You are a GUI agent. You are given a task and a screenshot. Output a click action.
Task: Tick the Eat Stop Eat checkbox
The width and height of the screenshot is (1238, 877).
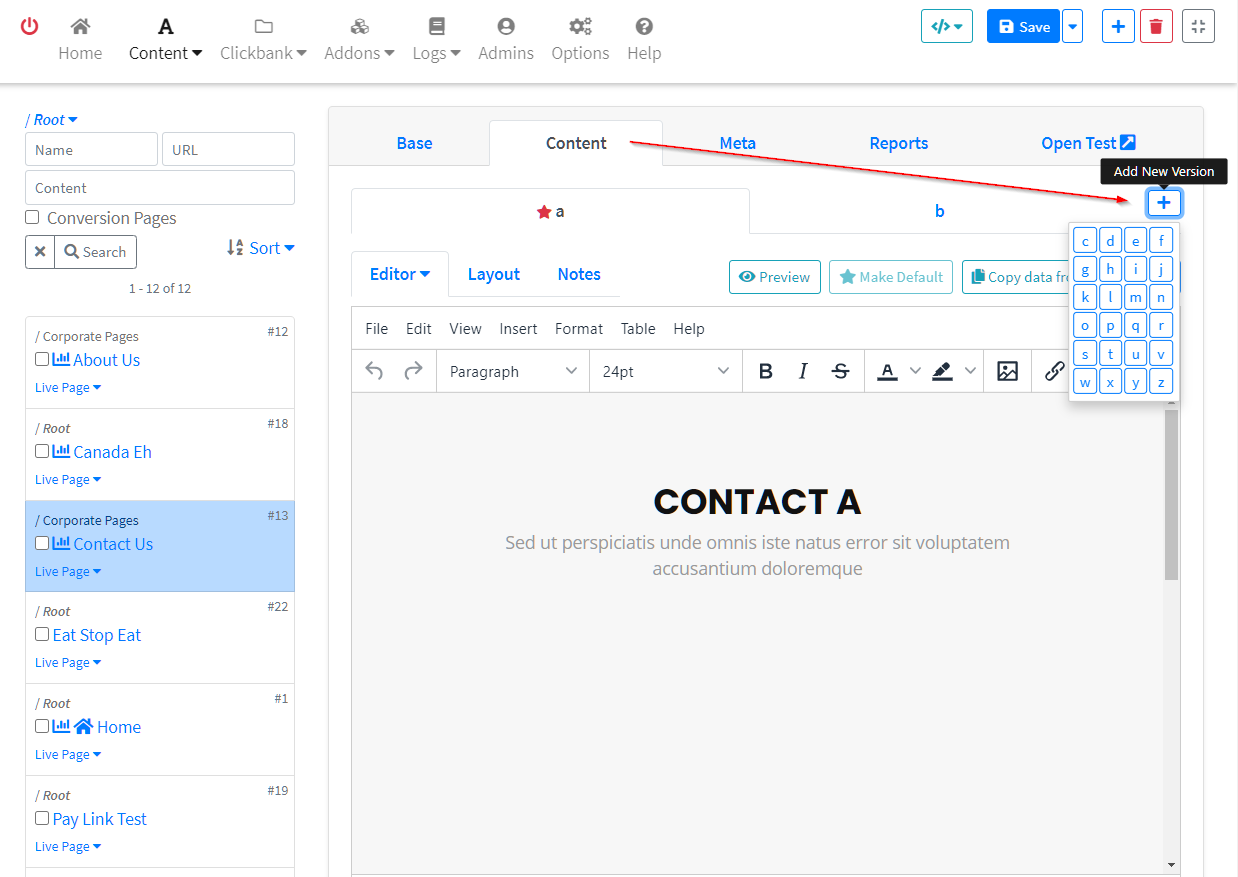click(x=42, y=634)
